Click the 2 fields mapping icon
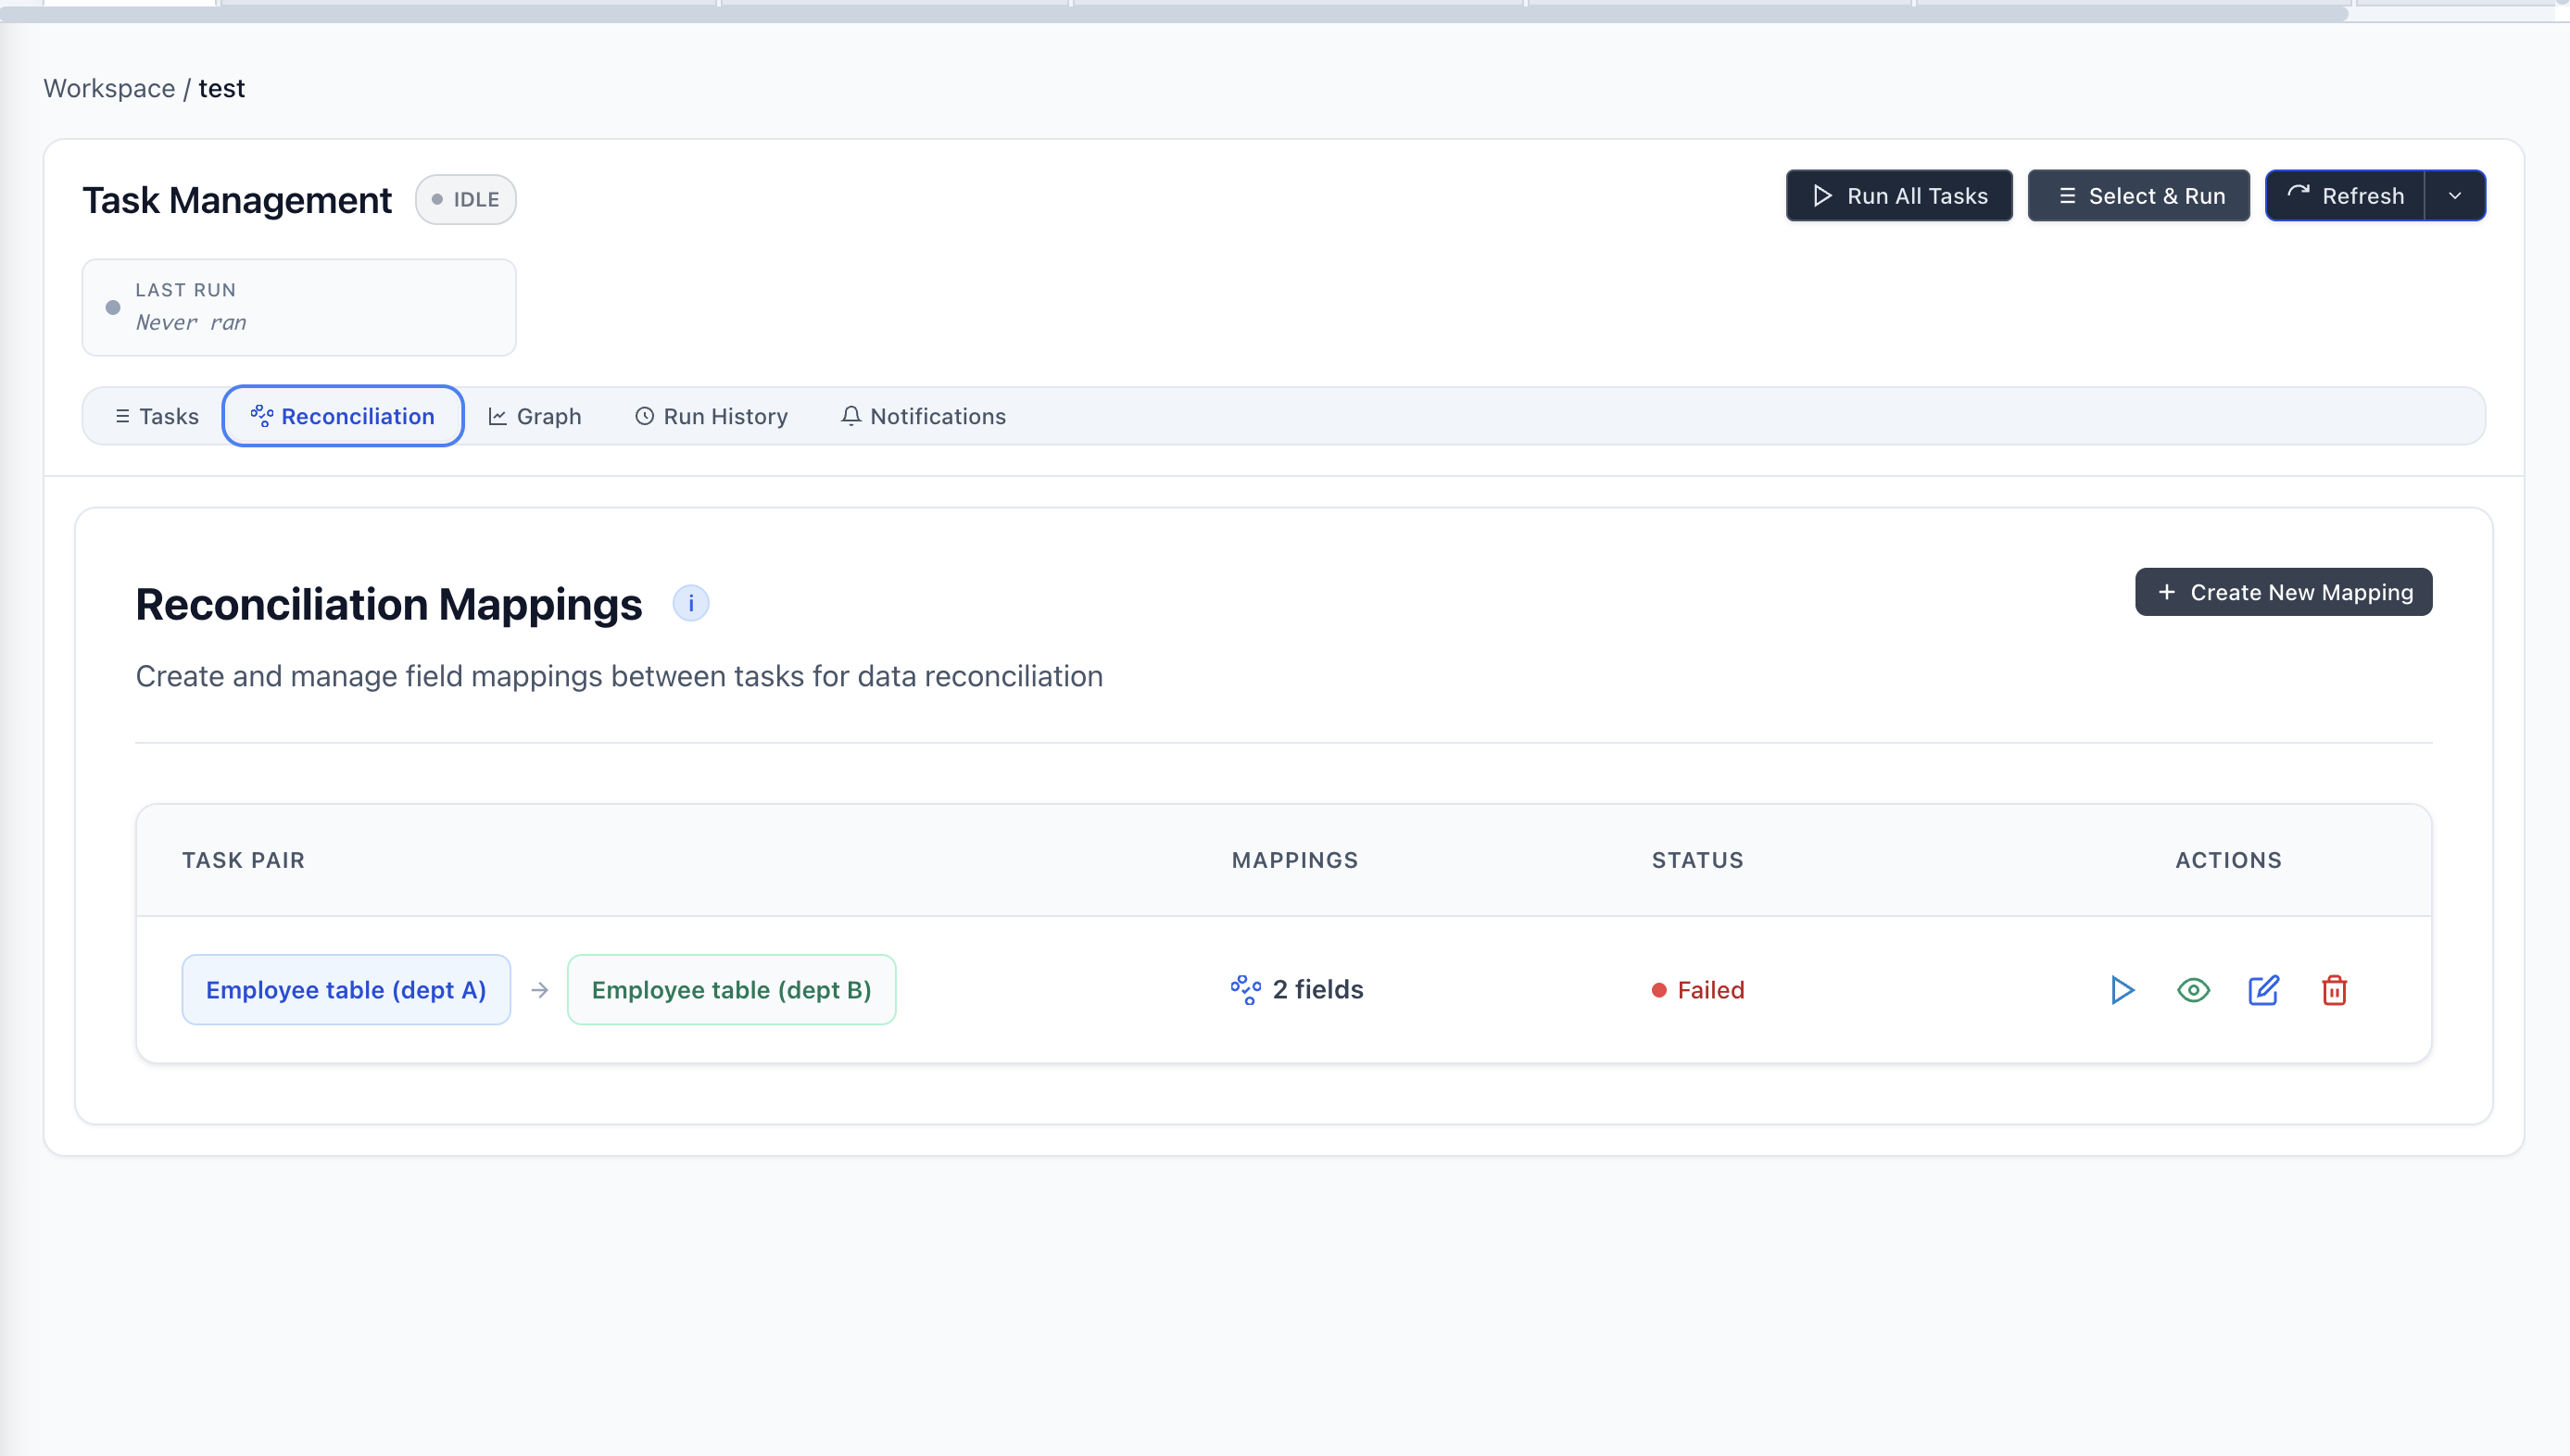The width and height of the screenshot is (2570, 1456). click(1245, 990)
